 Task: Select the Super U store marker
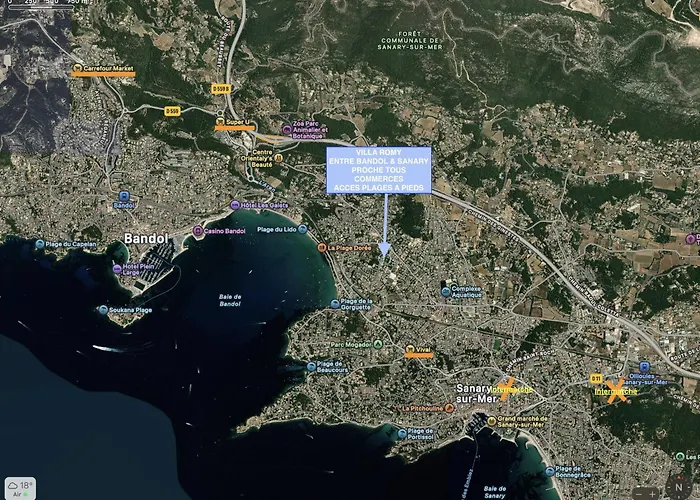coord(222,122)
